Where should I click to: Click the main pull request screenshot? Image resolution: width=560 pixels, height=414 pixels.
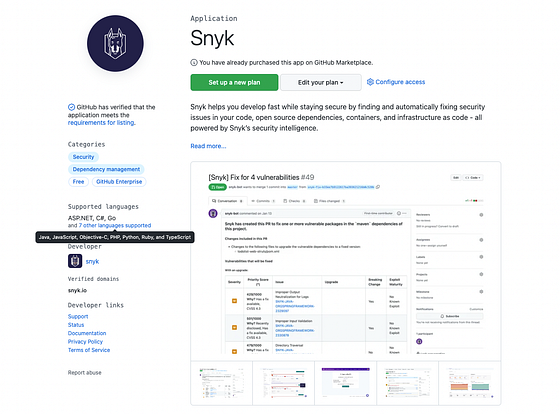tap(346, 261)
